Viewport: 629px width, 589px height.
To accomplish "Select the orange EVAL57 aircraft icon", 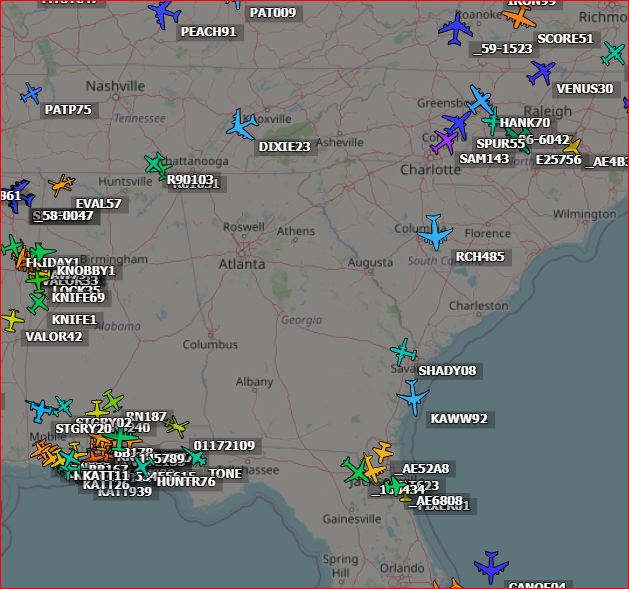I will point(61,184).
